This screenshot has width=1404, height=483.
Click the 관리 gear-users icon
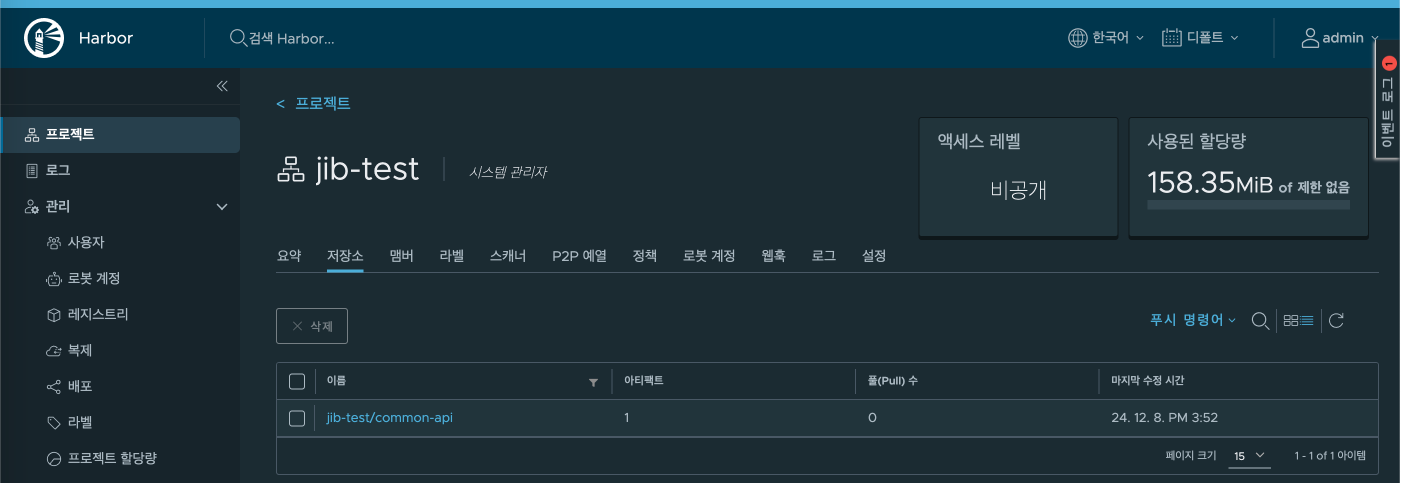click(31, 207)
